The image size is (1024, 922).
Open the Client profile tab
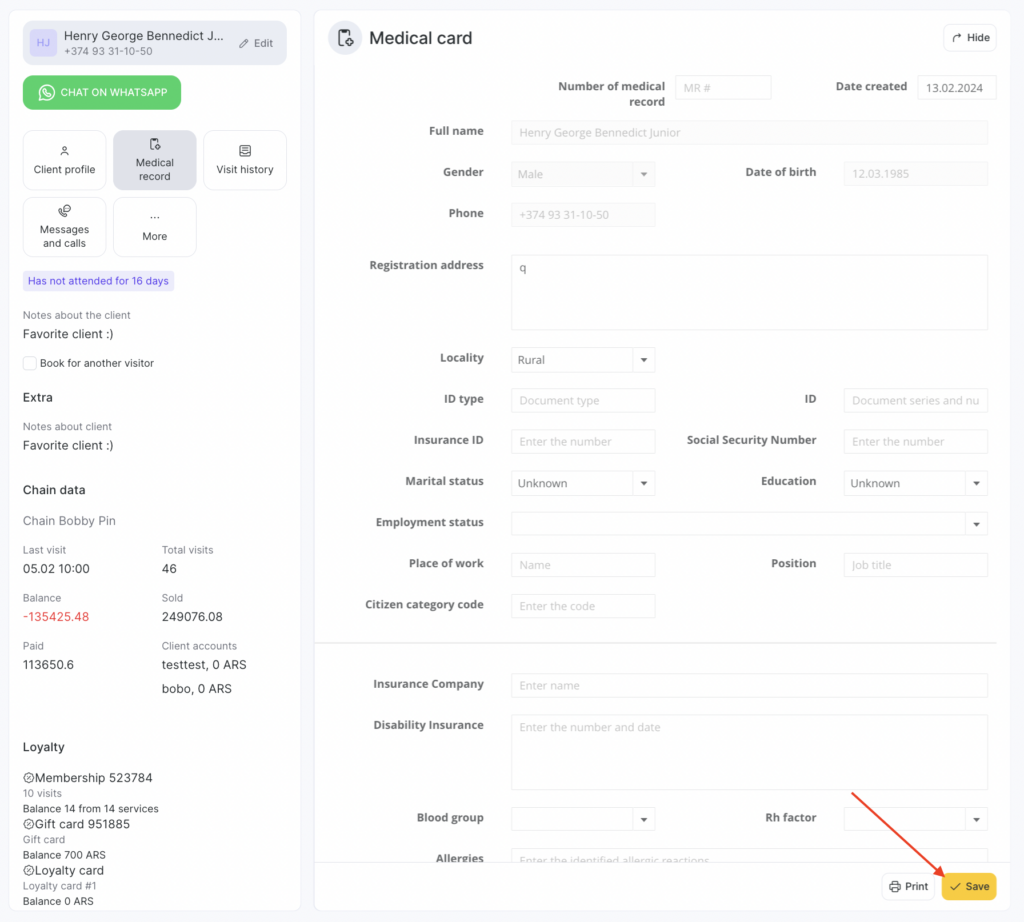click(64, 160)
